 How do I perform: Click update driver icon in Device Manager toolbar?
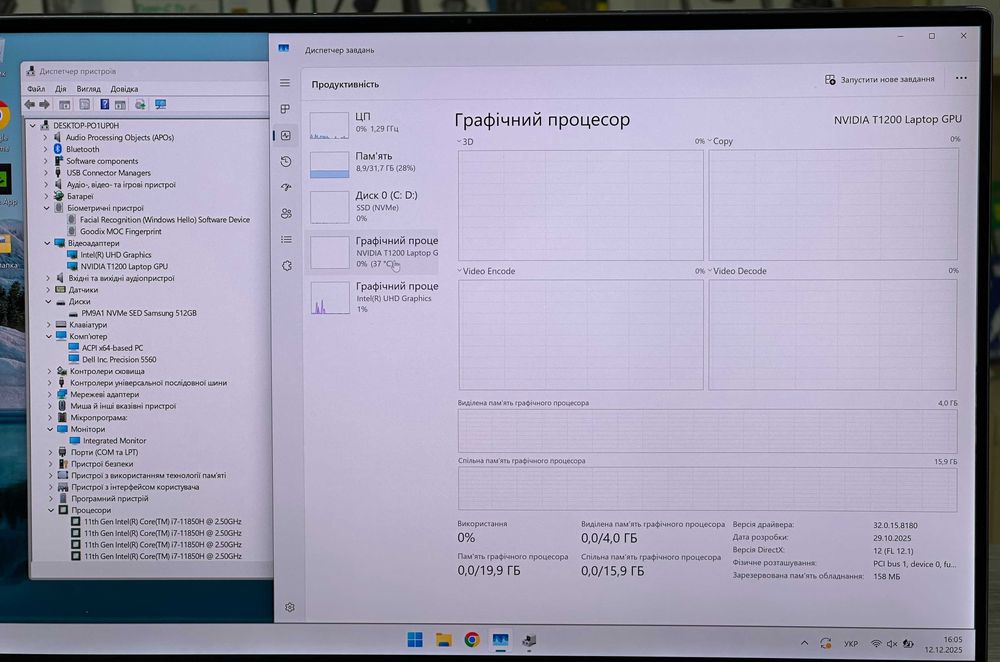pyautogui.click(x=140, y=104)
